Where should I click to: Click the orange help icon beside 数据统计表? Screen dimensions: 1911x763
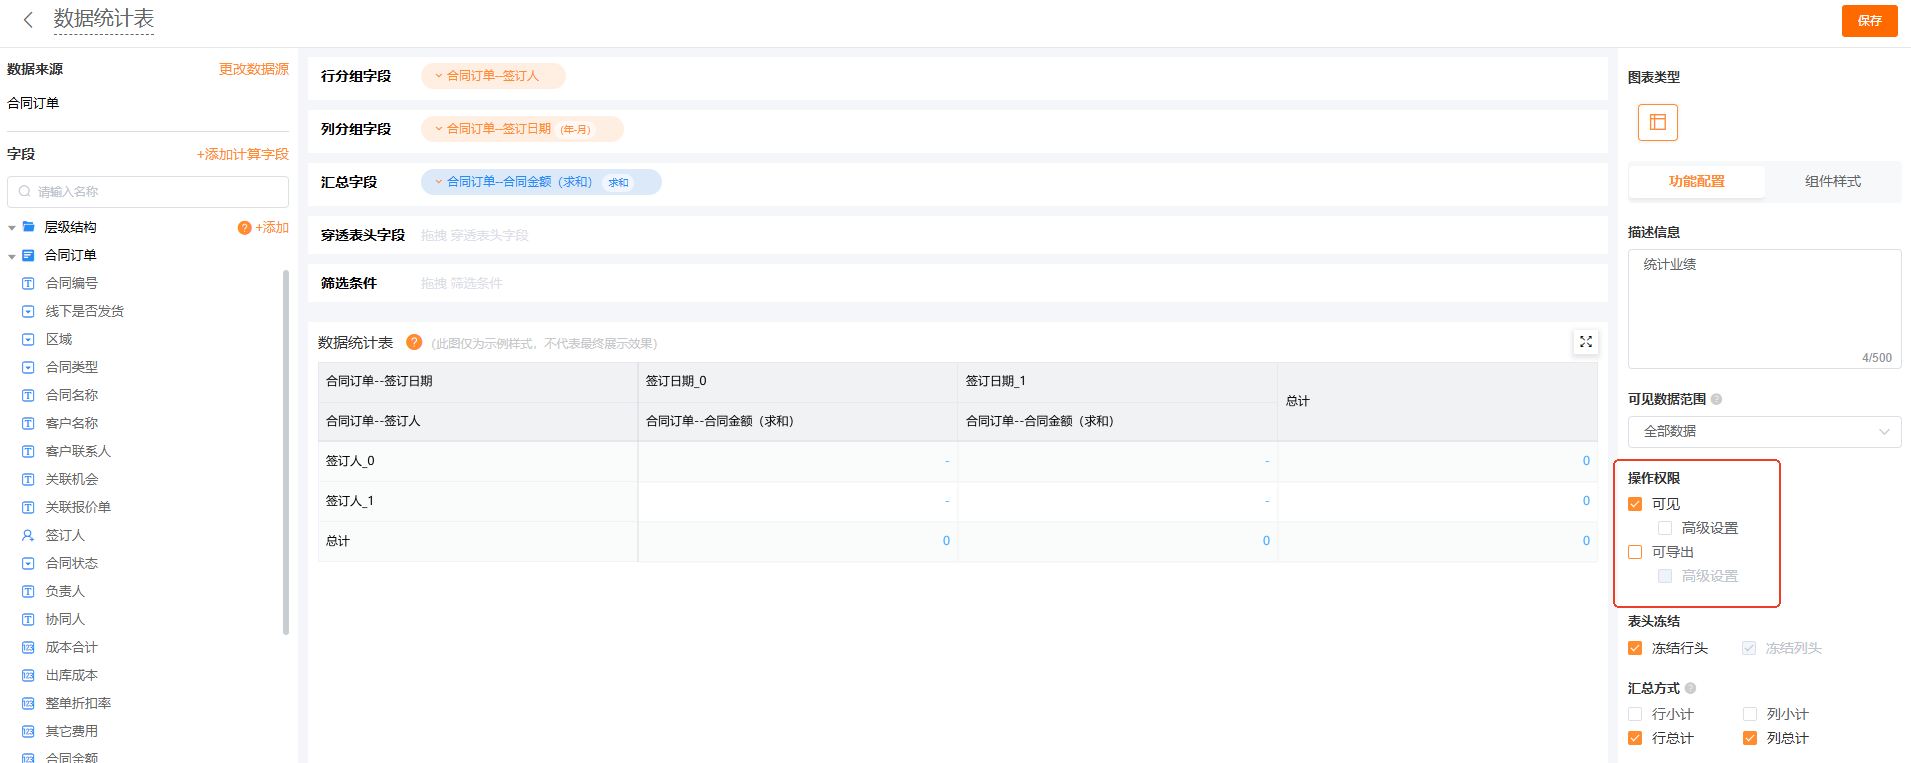coord(414,342)
